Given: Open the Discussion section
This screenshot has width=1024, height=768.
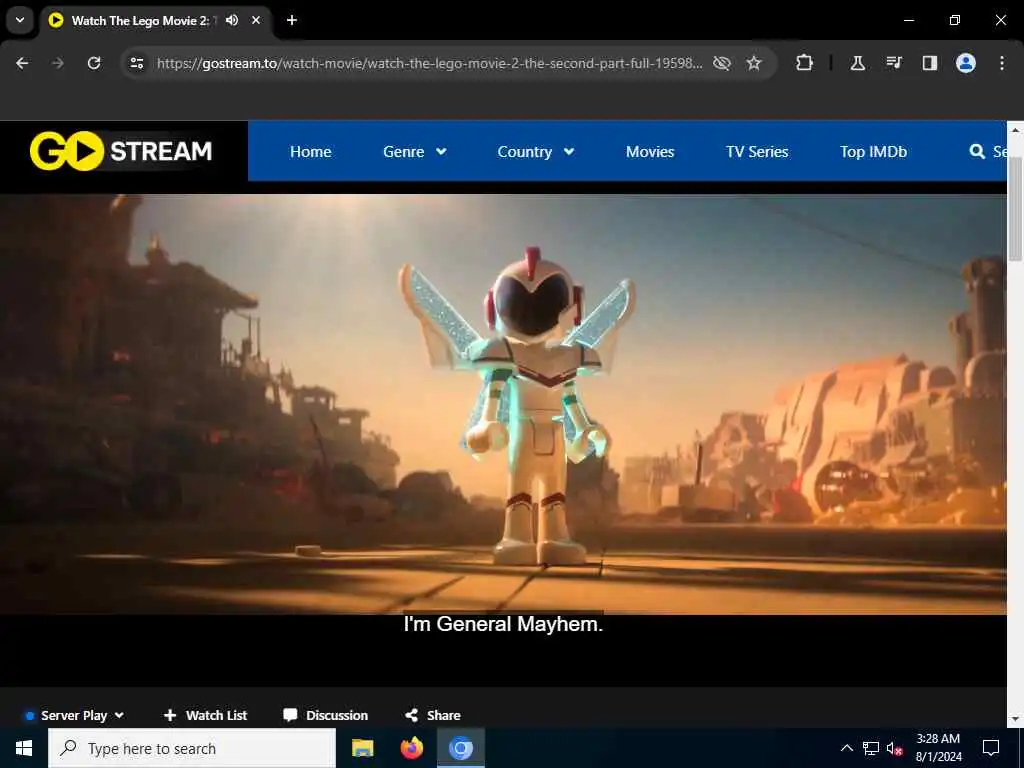Looking at the screenshot, I should (x=325, y=715).
